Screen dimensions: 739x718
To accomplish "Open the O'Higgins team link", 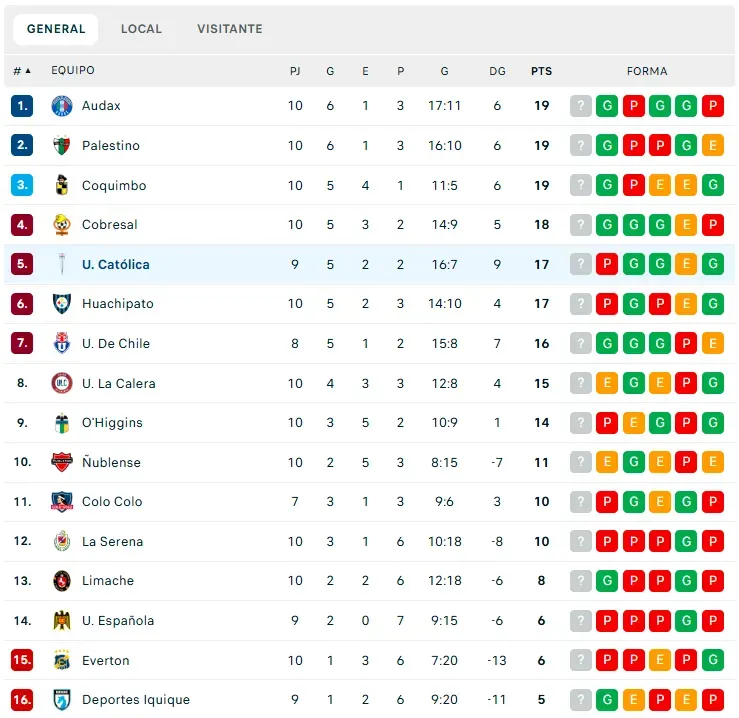I will 112,423.
